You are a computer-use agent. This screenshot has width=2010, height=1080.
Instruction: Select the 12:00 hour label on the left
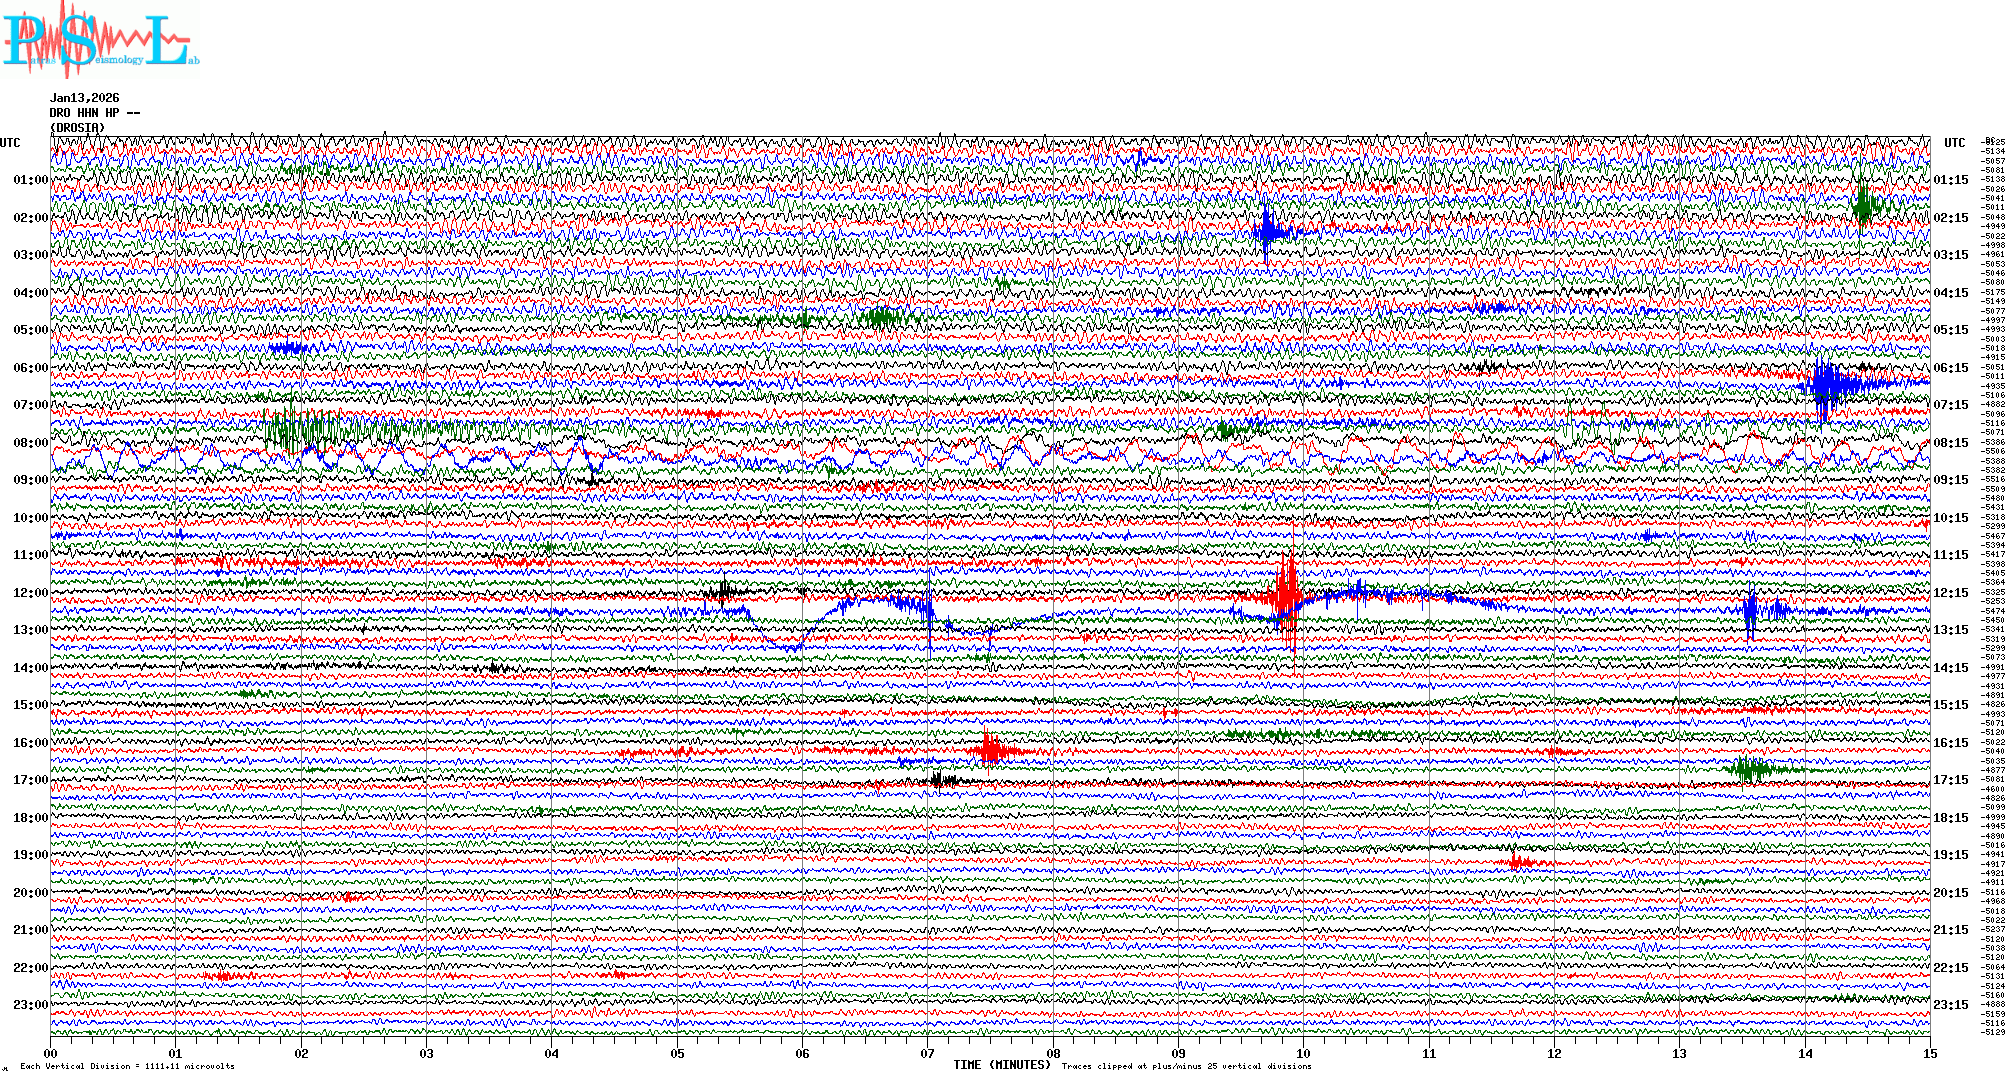pyautogui.click(x=30, y=593)
